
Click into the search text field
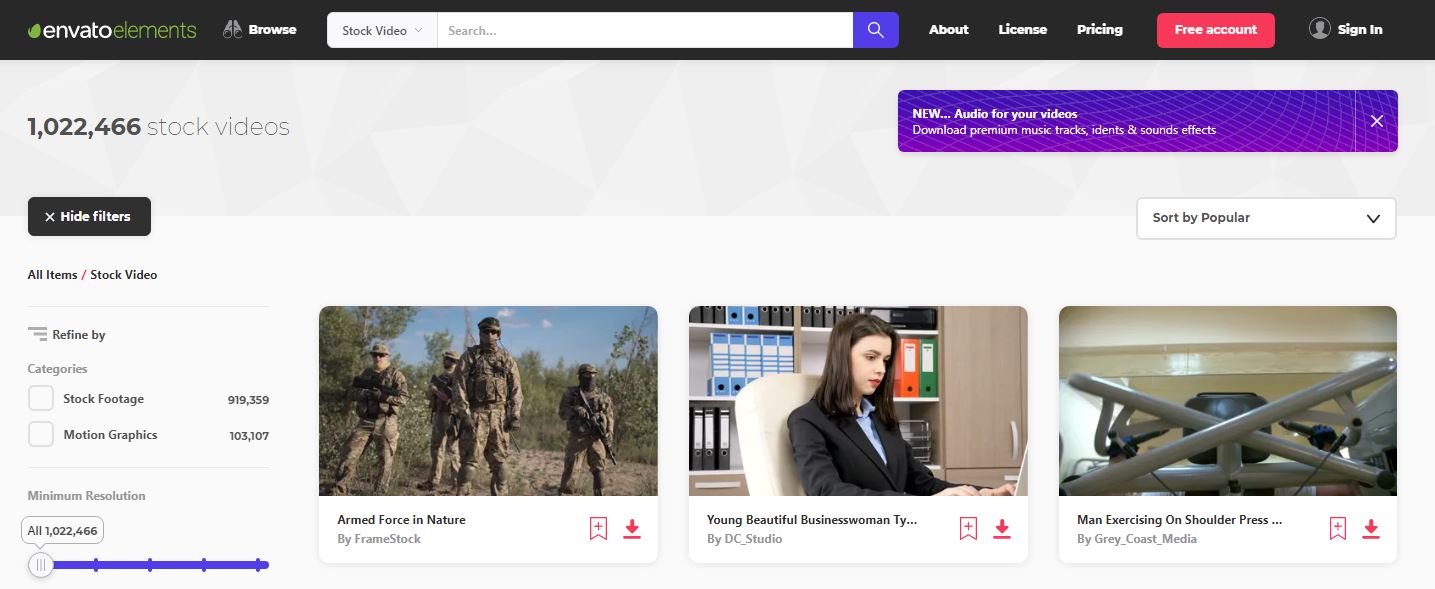(644, 30)
